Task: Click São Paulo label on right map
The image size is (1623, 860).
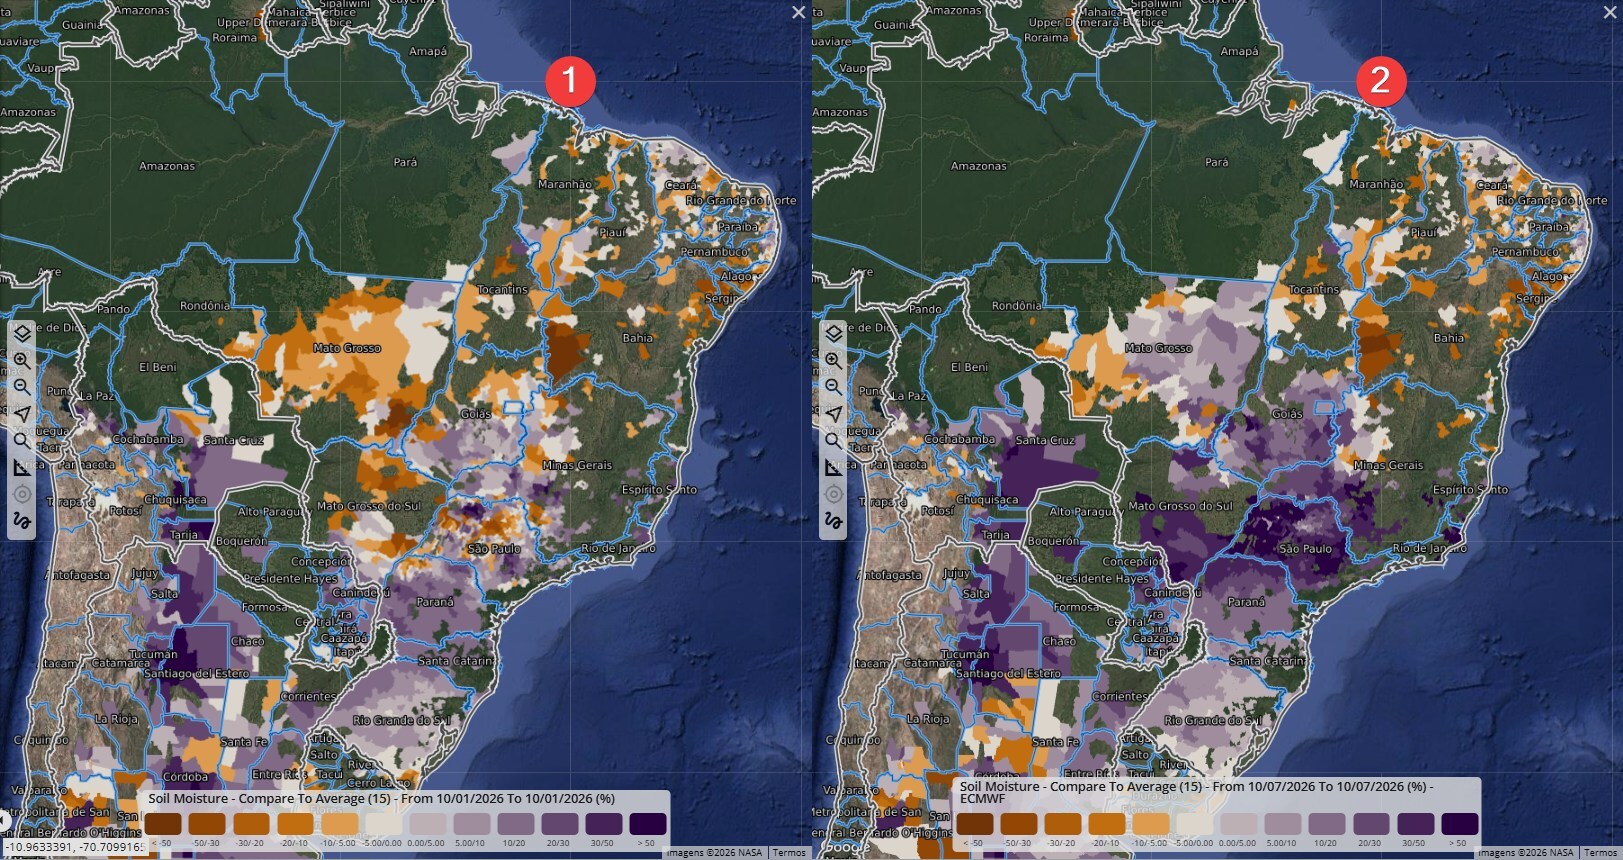Action: 1305,549
